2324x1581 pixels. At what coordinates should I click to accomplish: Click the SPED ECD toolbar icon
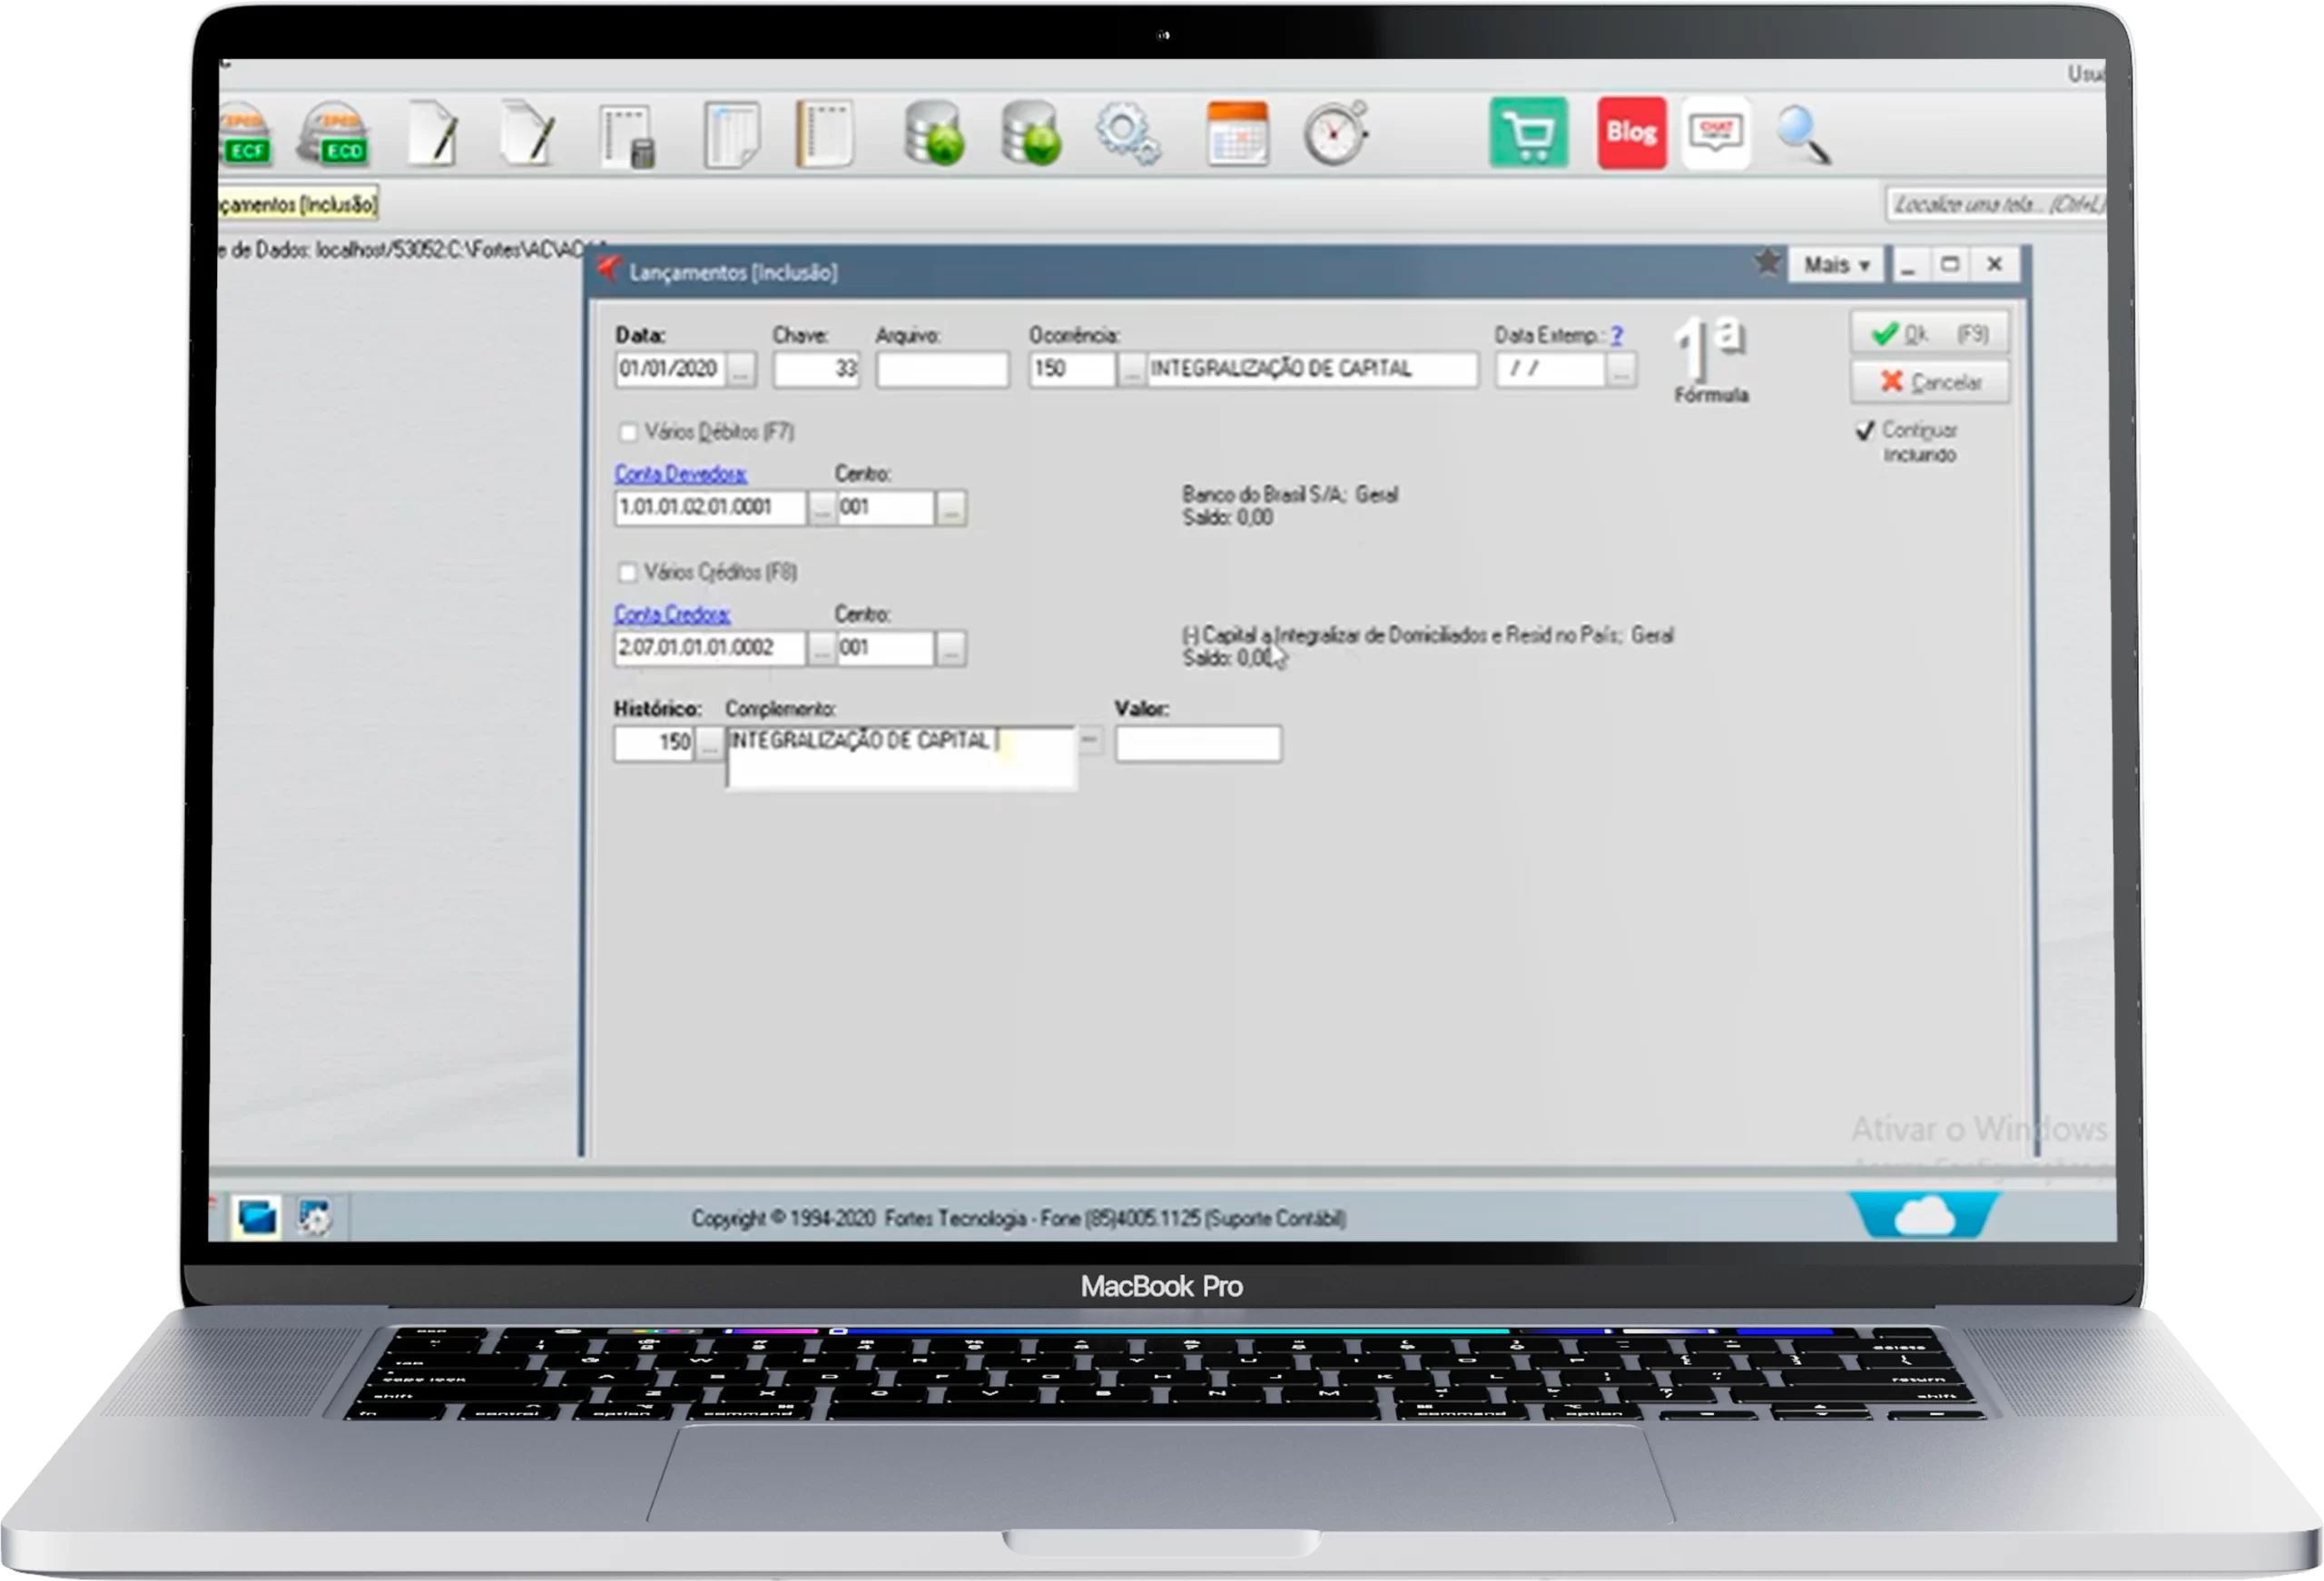334,134
